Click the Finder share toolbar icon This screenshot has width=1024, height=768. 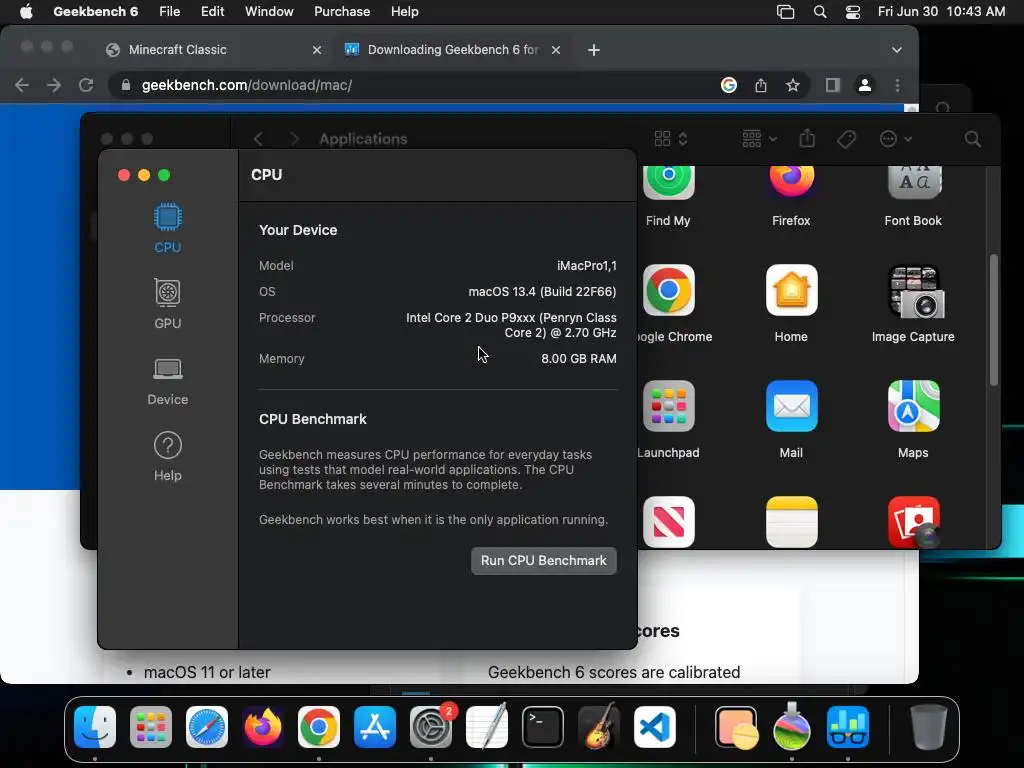(807, 138)
